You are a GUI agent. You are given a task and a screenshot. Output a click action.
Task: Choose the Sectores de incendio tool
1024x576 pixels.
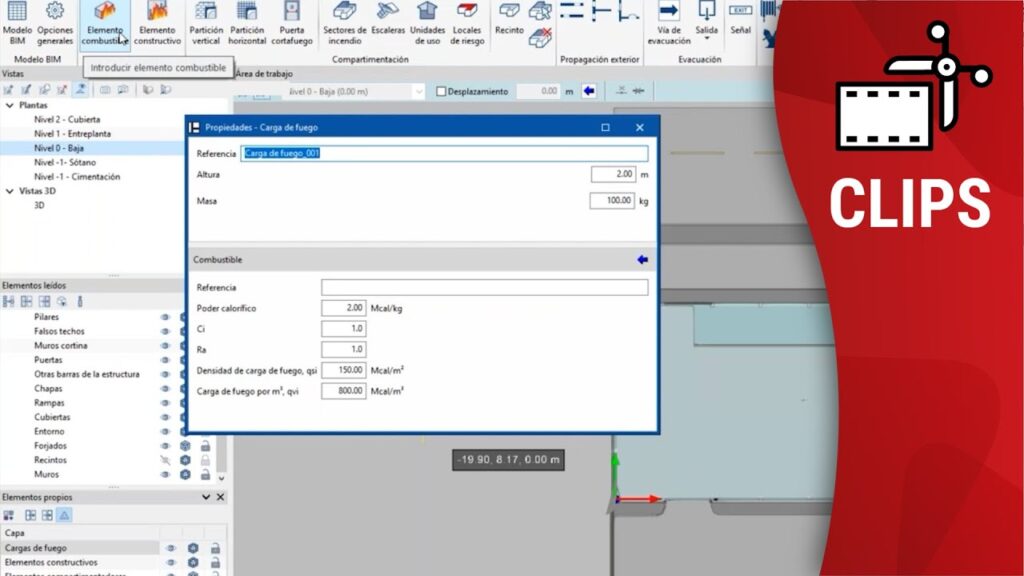[345, 23]
